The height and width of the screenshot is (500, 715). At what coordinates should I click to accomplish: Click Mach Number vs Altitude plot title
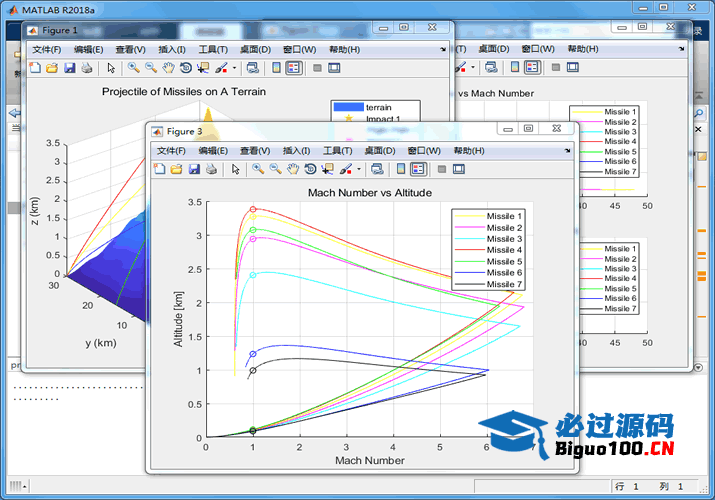point(370,192)
